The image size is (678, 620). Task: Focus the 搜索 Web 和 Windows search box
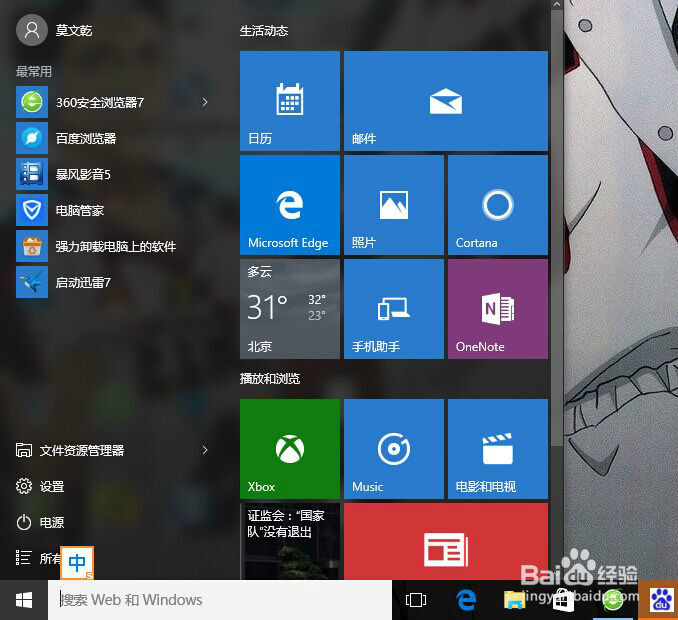(220, 600)
